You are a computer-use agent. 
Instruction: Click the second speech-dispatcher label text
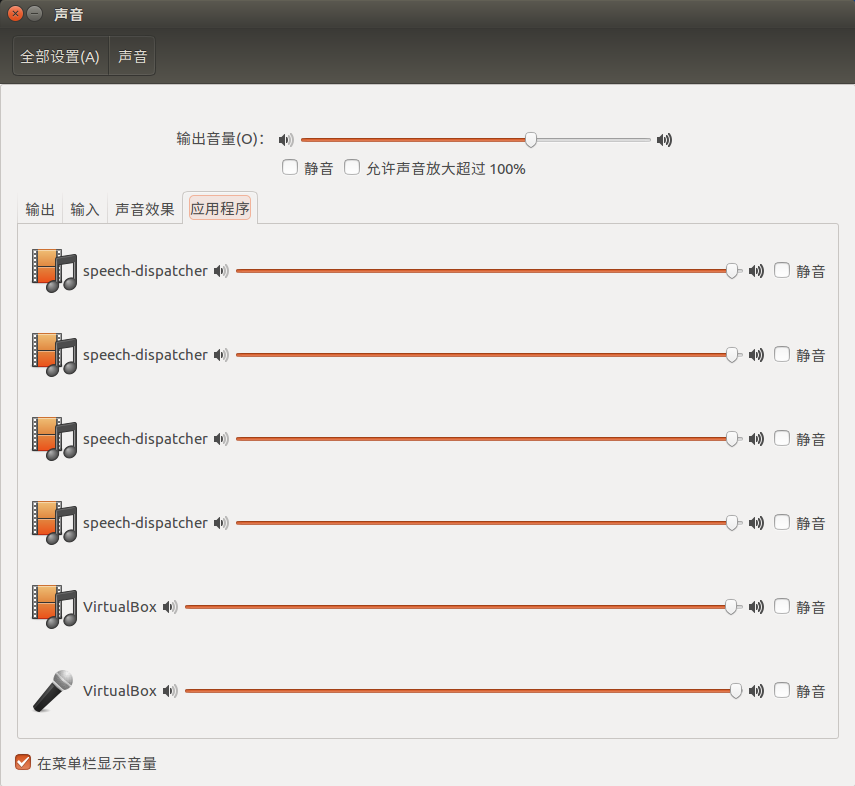coord(145,355)
